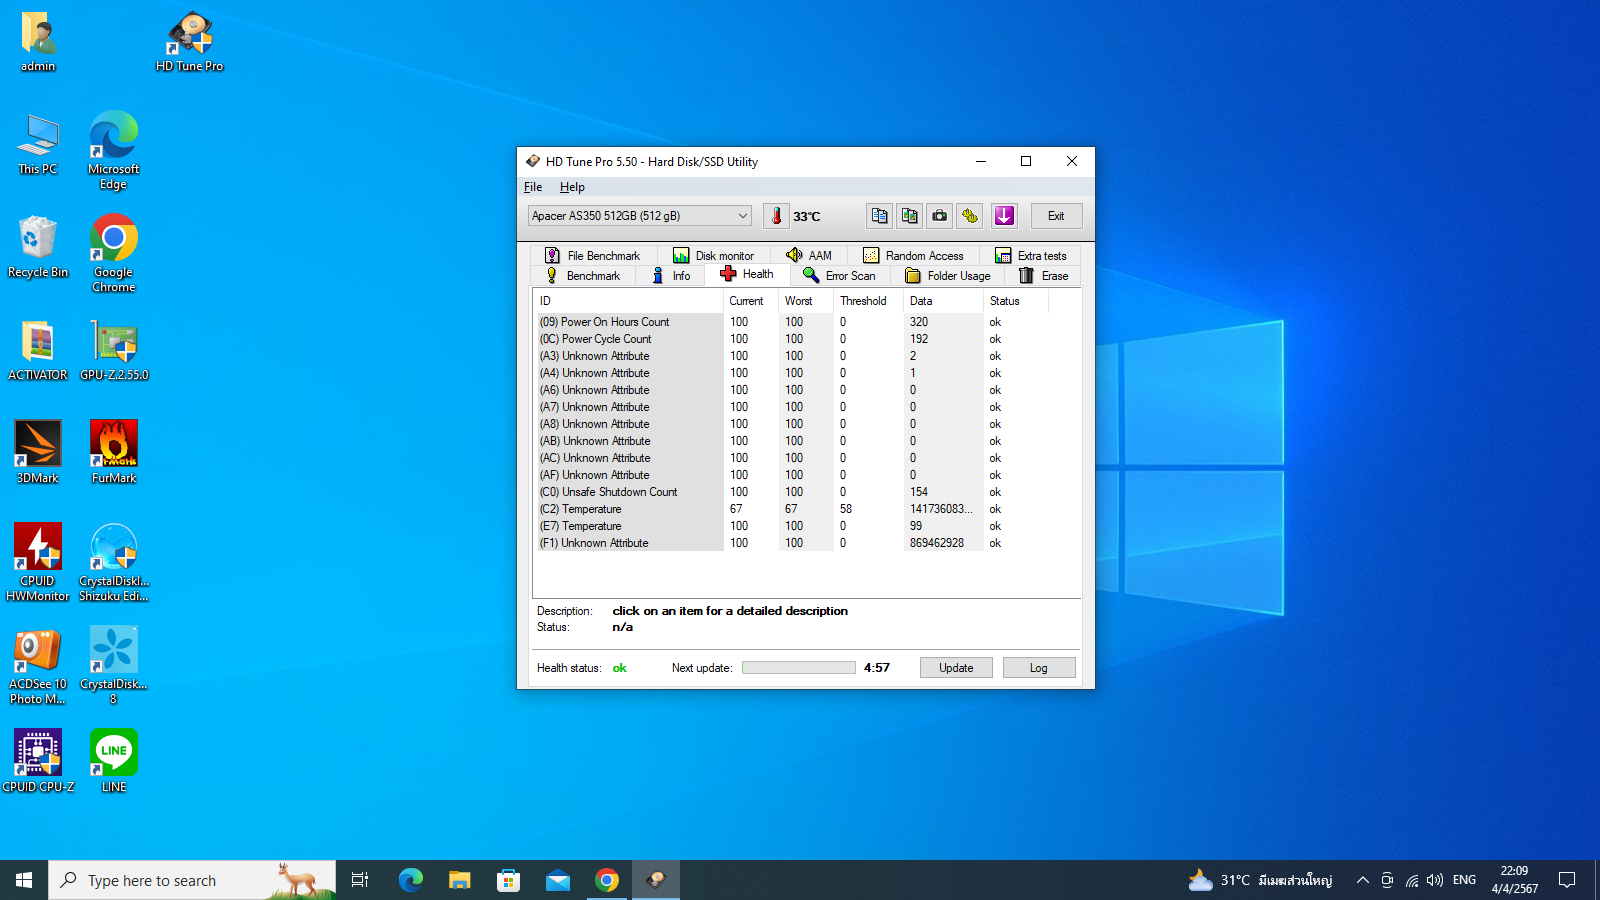Screen dimensions: 1600x900
Task: Open the AAM tab
Action: [809, 256]
